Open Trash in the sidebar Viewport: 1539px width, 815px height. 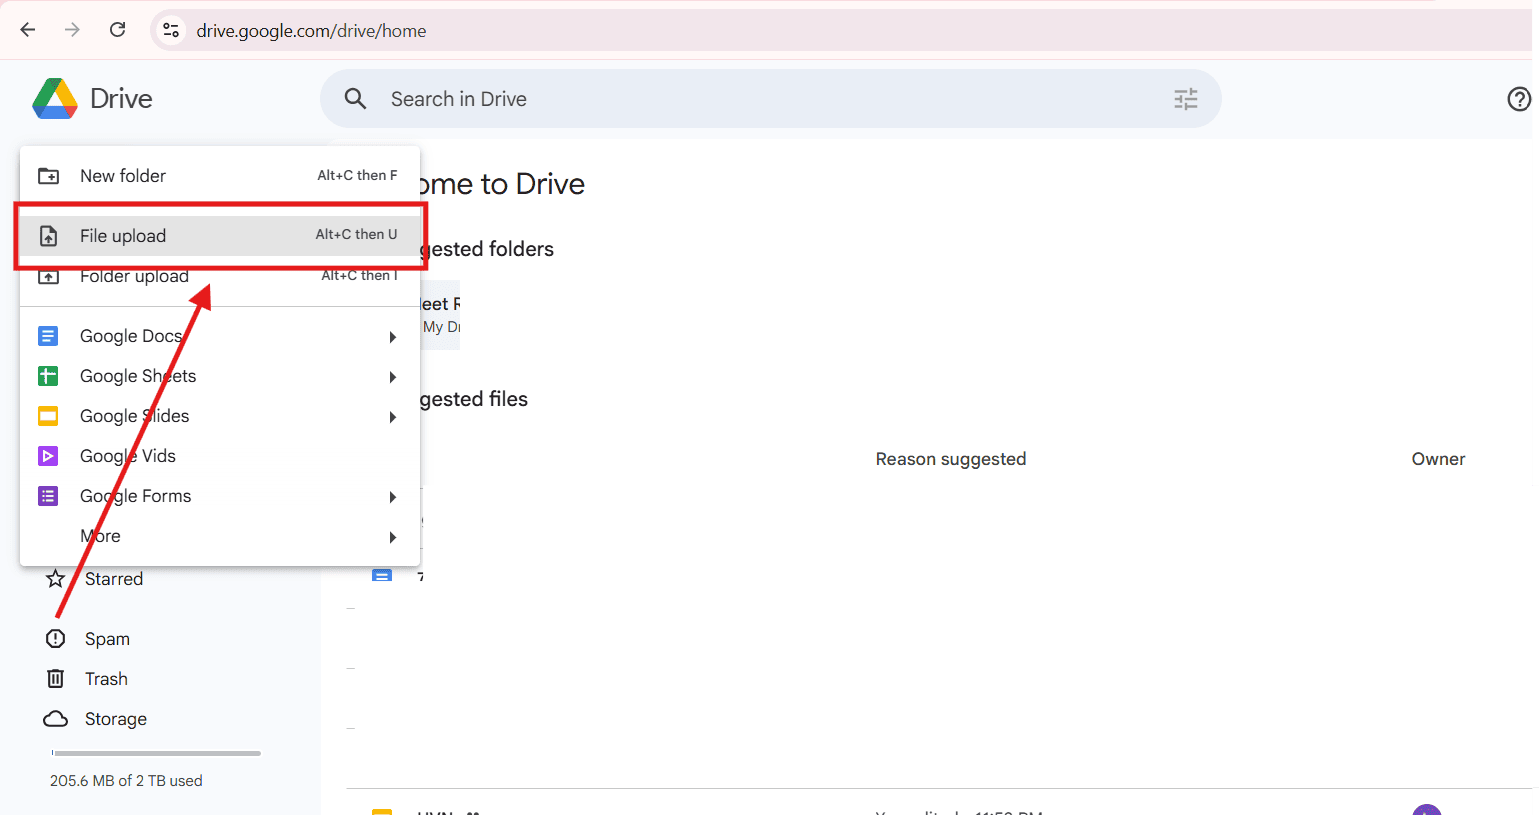click(106, 679)
